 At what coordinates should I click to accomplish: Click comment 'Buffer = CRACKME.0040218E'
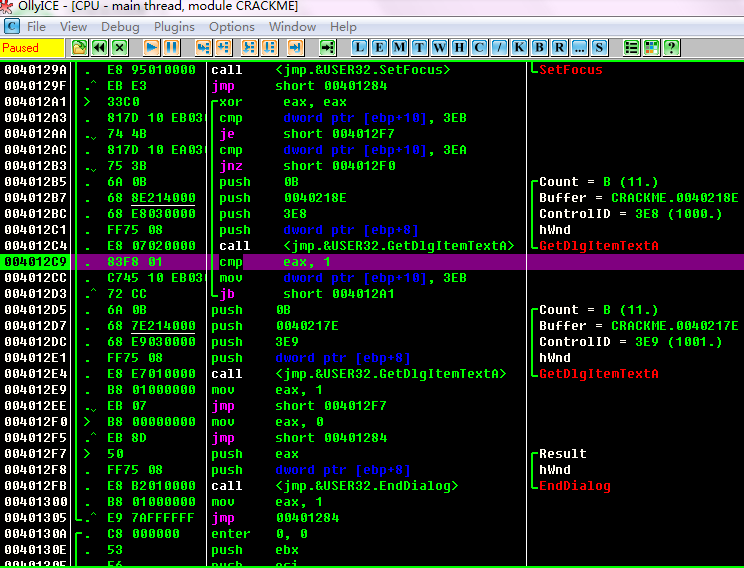pos(639,198)
